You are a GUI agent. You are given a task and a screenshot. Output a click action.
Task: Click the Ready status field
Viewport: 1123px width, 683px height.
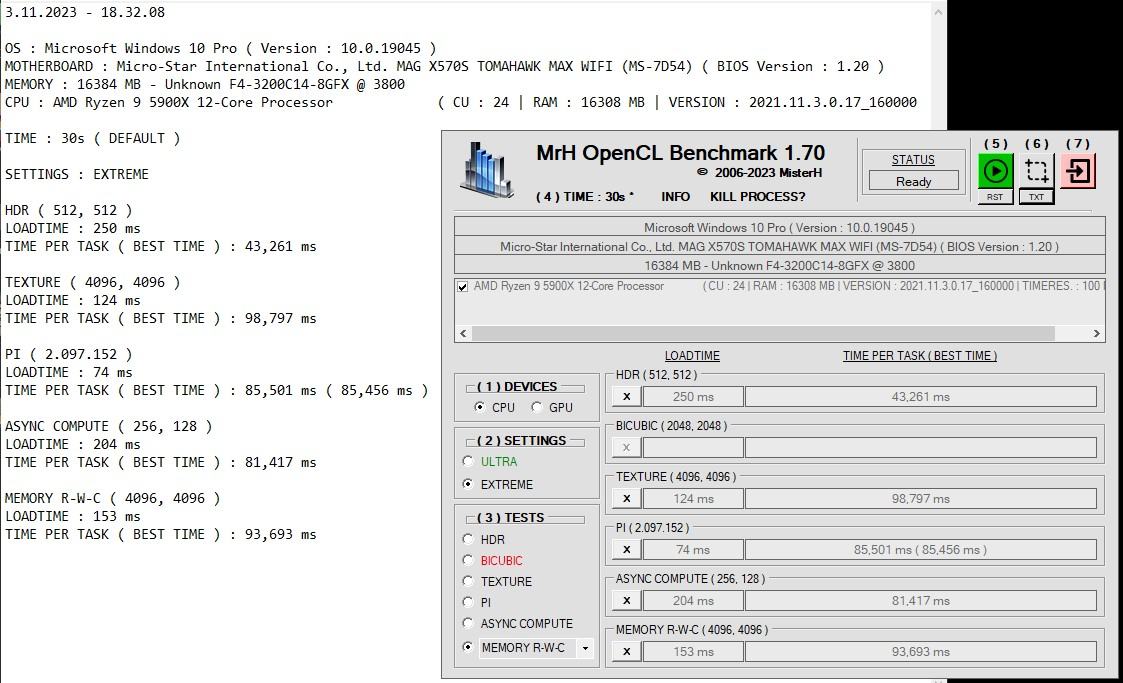(x=913, y=181)
